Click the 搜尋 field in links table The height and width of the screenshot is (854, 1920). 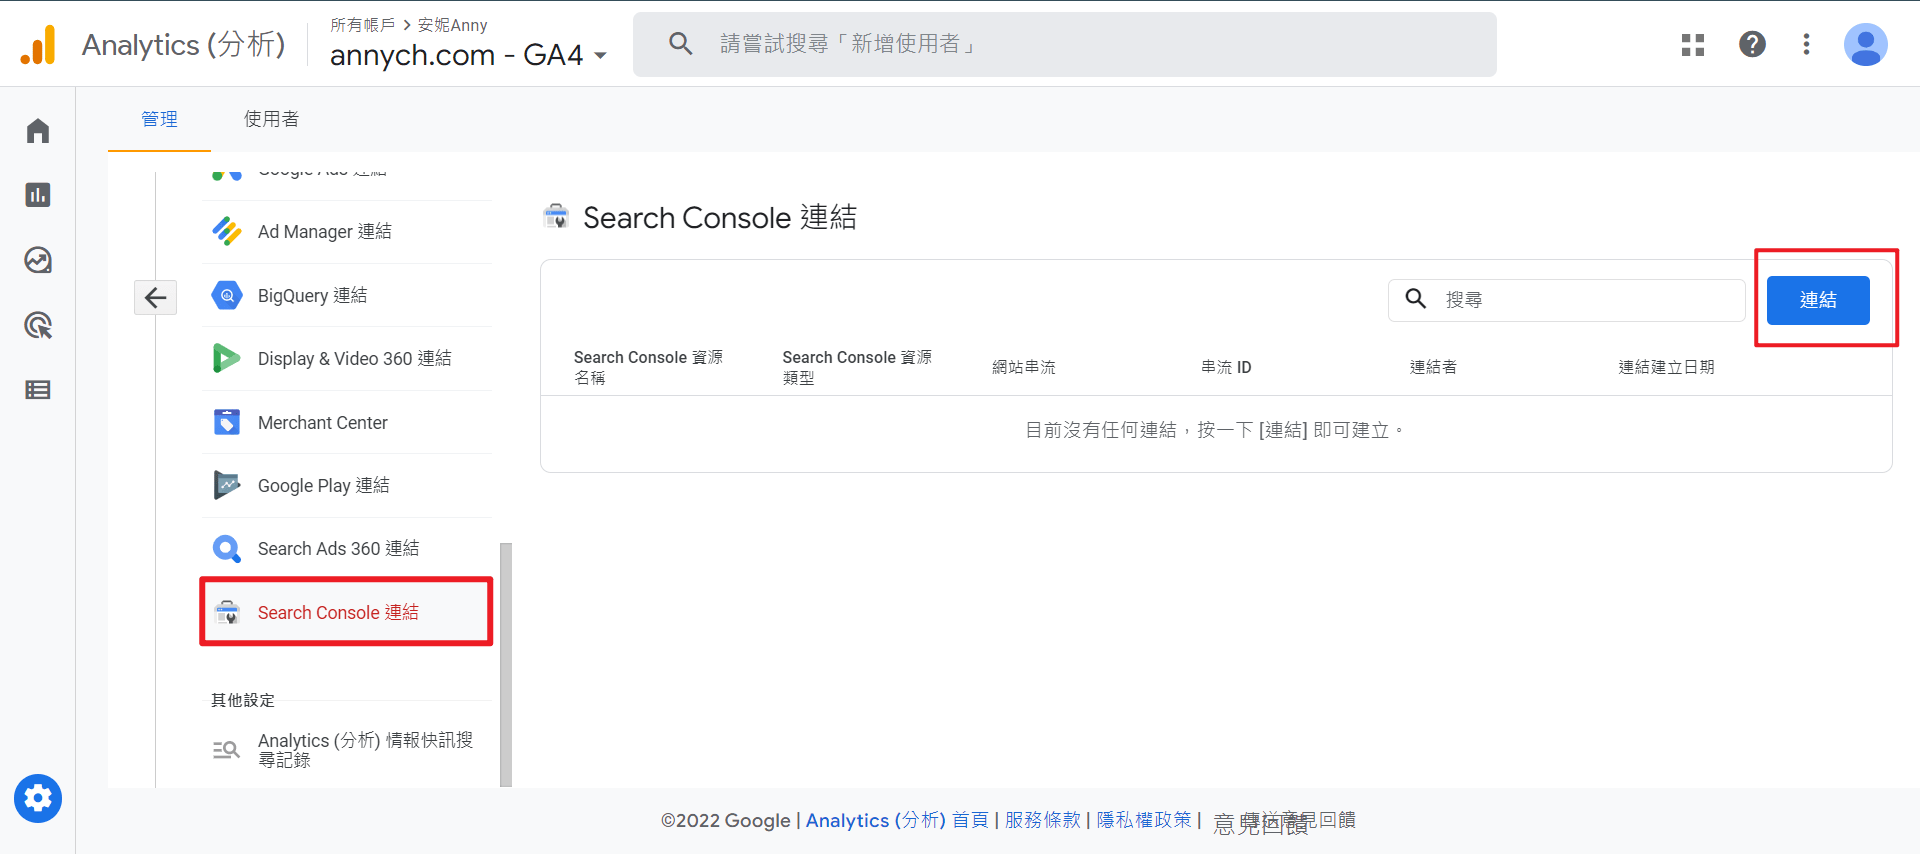click(x=1567, y=300)
